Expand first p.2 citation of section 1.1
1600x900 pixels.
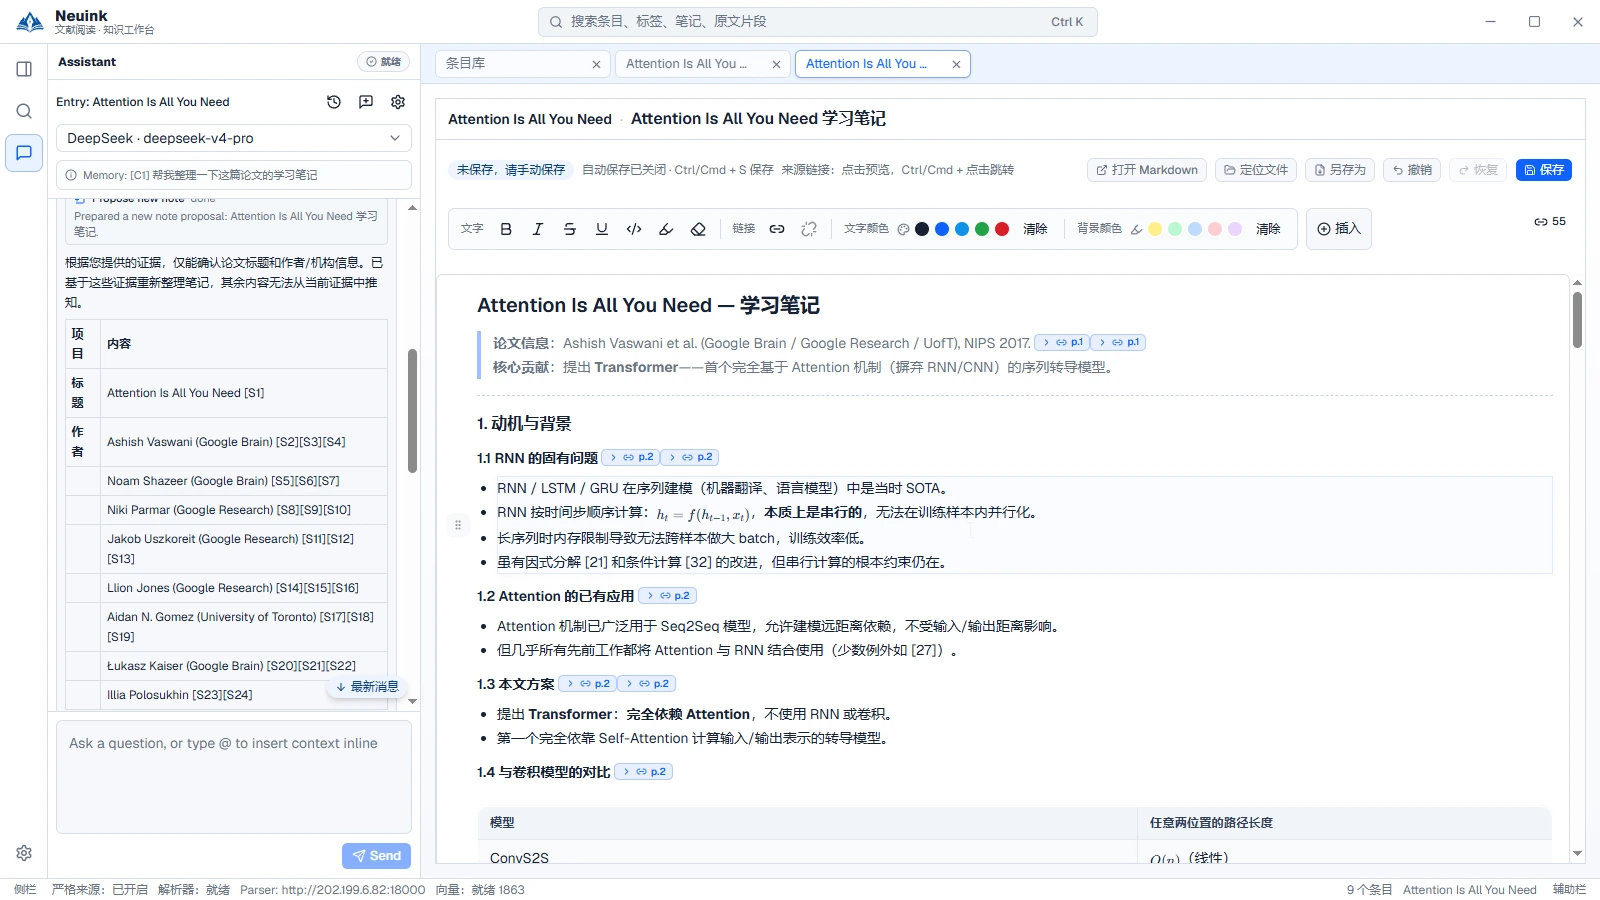point(630,457)
